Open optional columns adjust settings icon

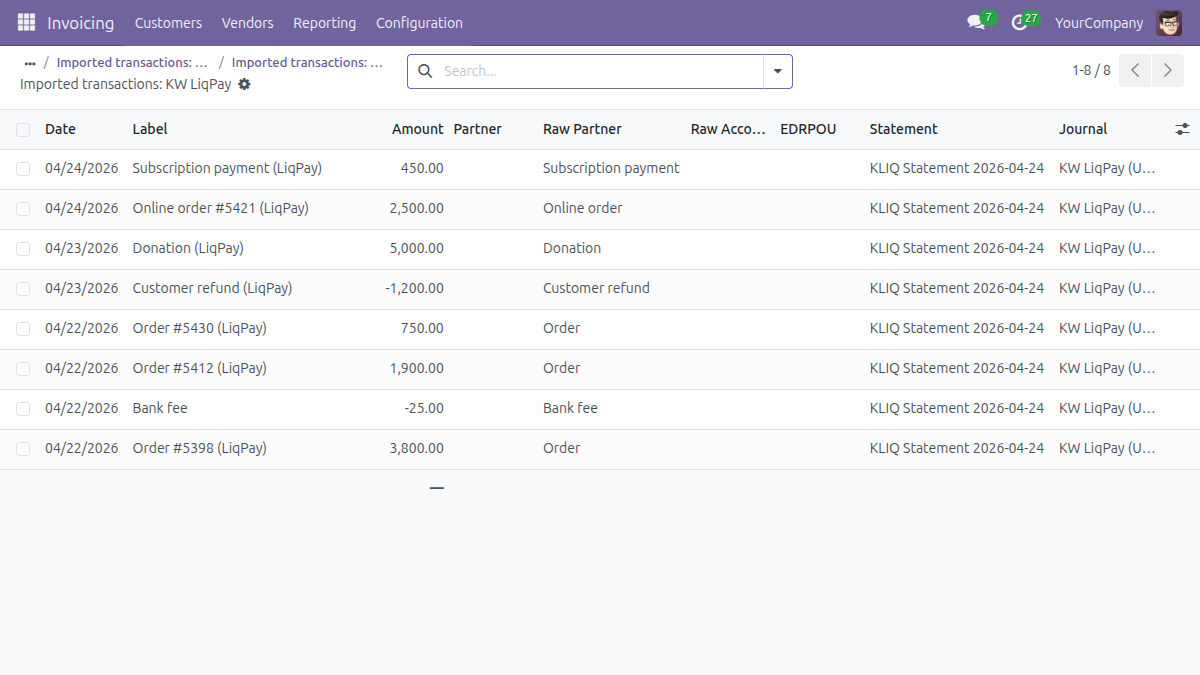1183,129
